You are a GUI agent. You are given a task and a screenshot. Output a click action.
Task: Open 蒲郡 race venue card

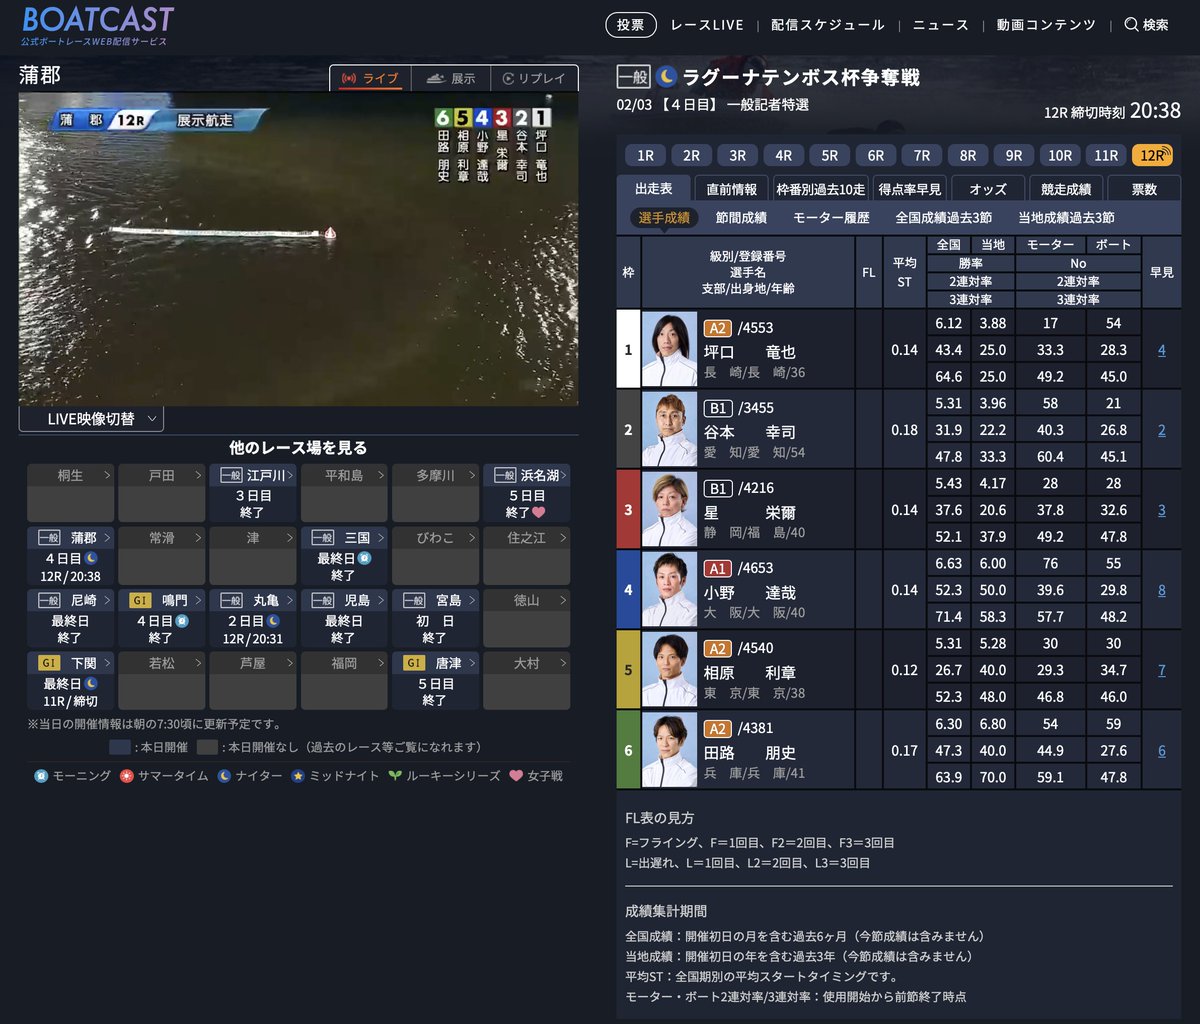click(70, 556)
